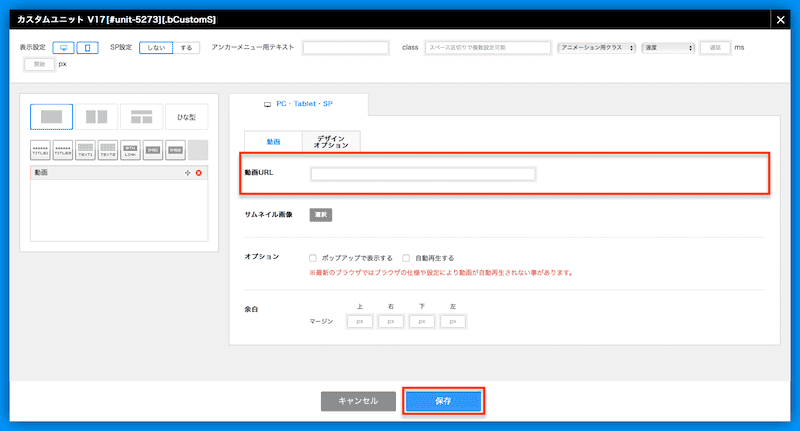Set SP設定 to しない
800x431 pixels.
coord(156,48)
